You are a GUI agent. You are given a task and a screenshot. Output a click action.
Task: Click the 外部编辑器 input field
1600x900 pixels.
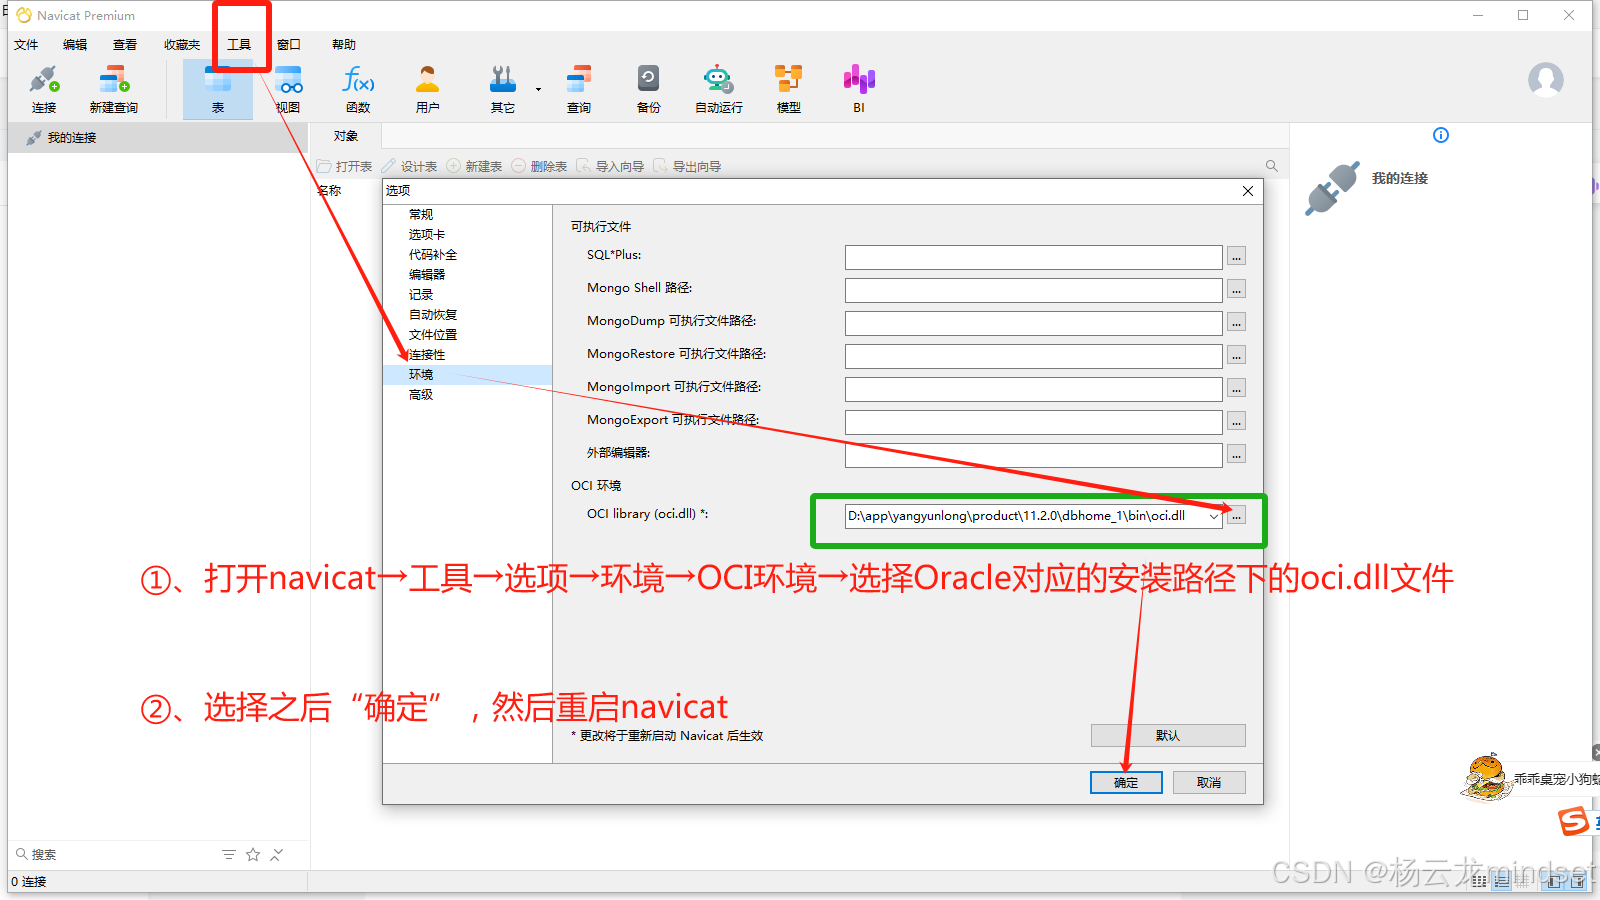click(1033, 455)
